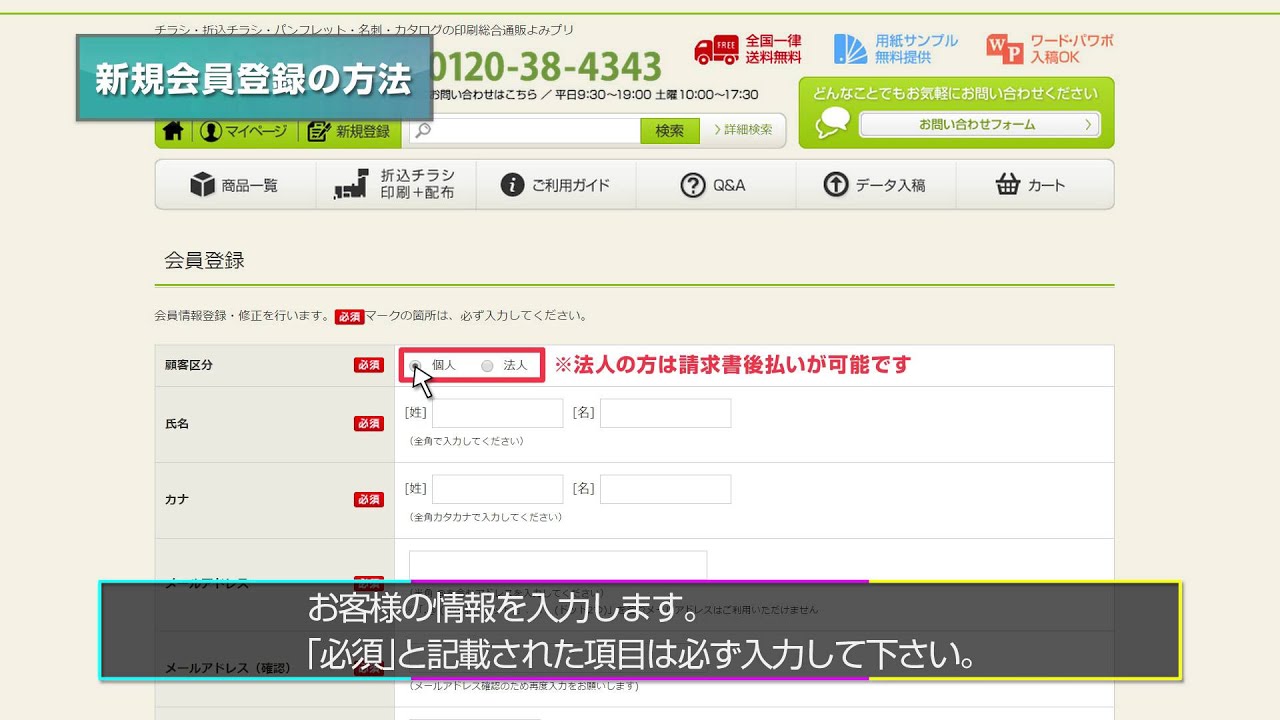Click the magnifier icon in the search box
The width and height of the screenshot is (1280, 720).
(423, 130)
